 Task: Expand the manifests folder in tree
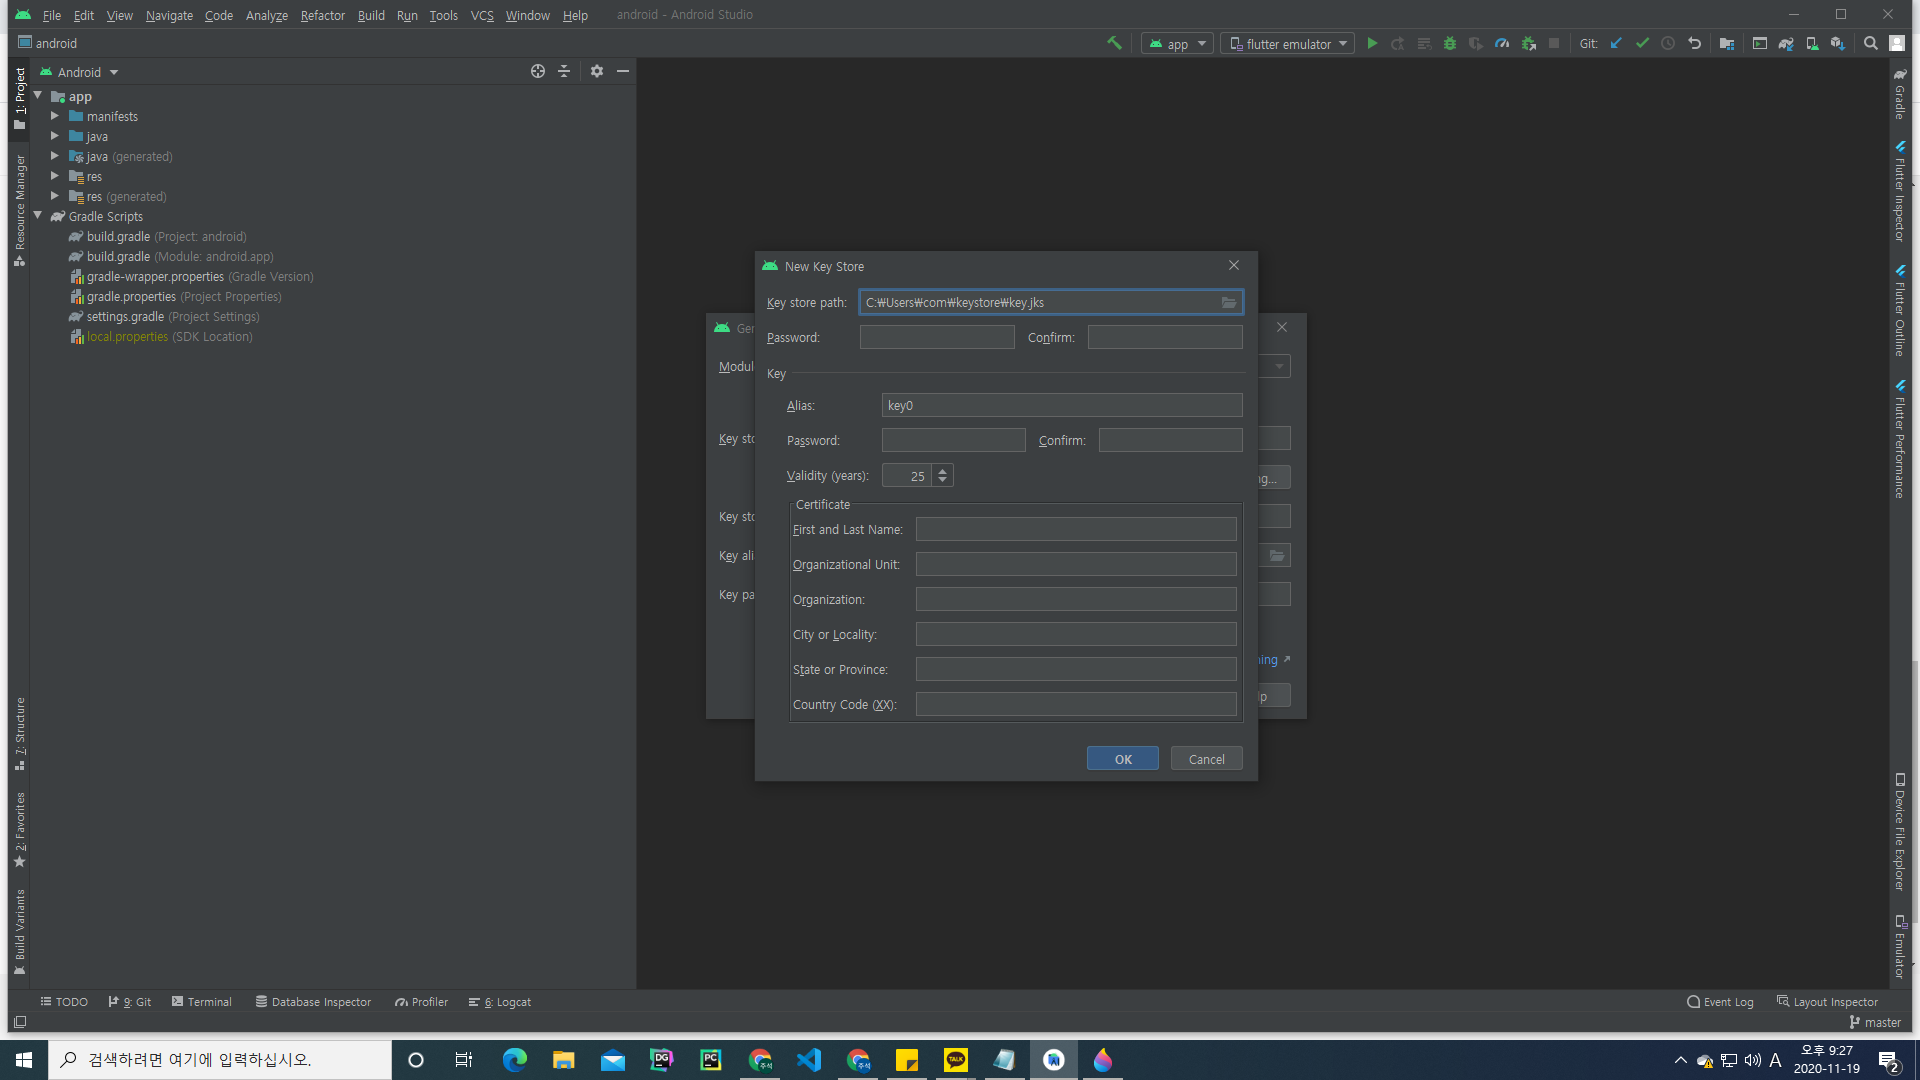55,116
